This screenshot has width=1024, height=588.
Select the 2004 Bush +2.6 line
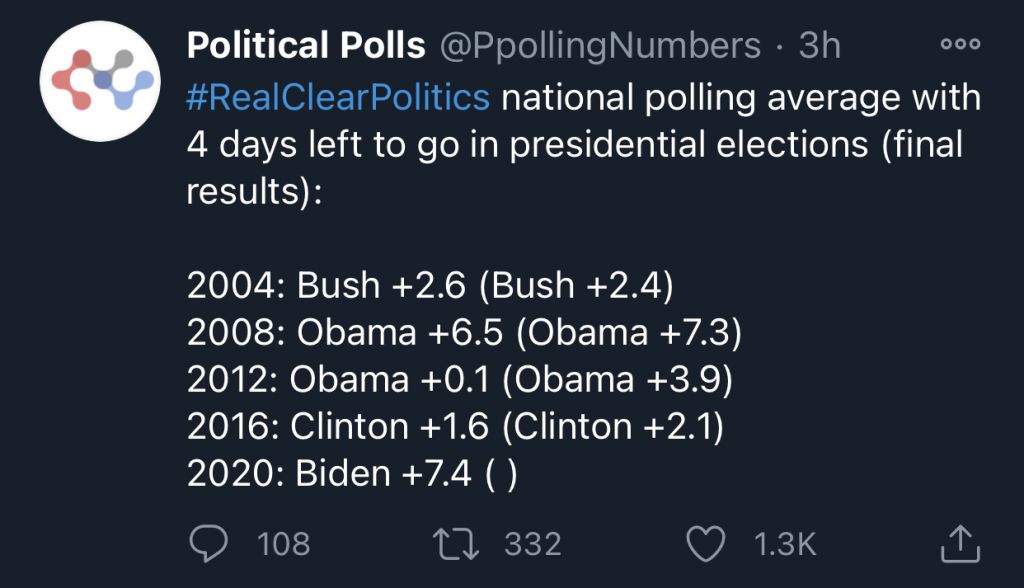pyautogui.click(x=430, y=286)
